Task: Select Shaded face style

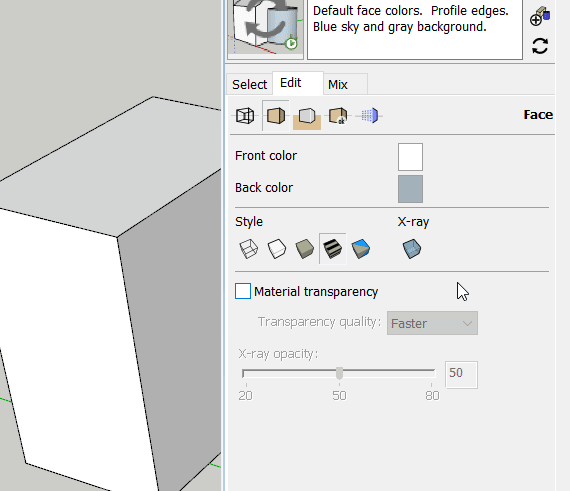Action: pos(305,249)
